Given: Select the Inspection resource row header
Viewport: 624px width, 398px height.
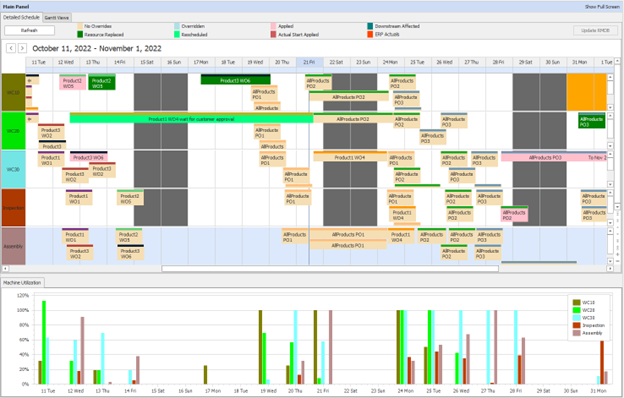Looking at the screenshot, I should coord(14,208).
